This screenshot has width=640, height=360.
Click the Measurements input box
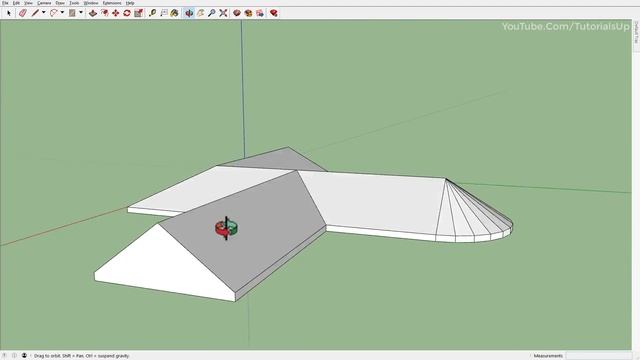[598, 356]
